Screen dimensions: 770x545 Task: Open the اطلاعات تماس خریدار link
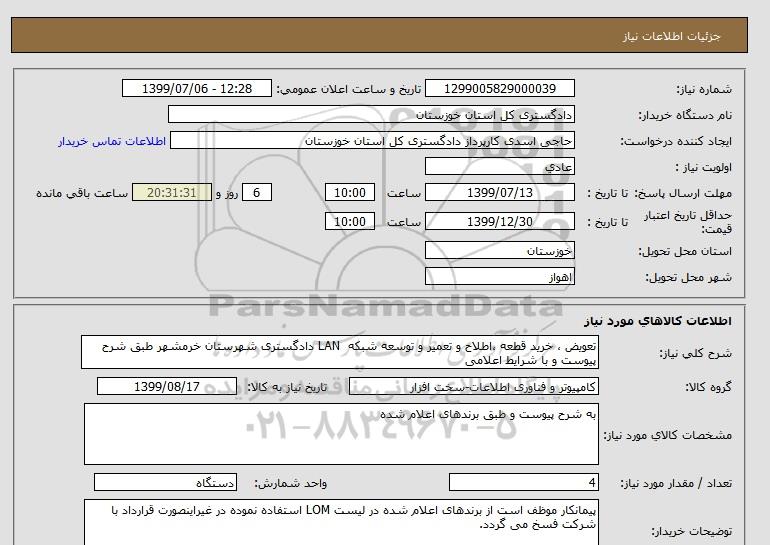click(112, 141)
